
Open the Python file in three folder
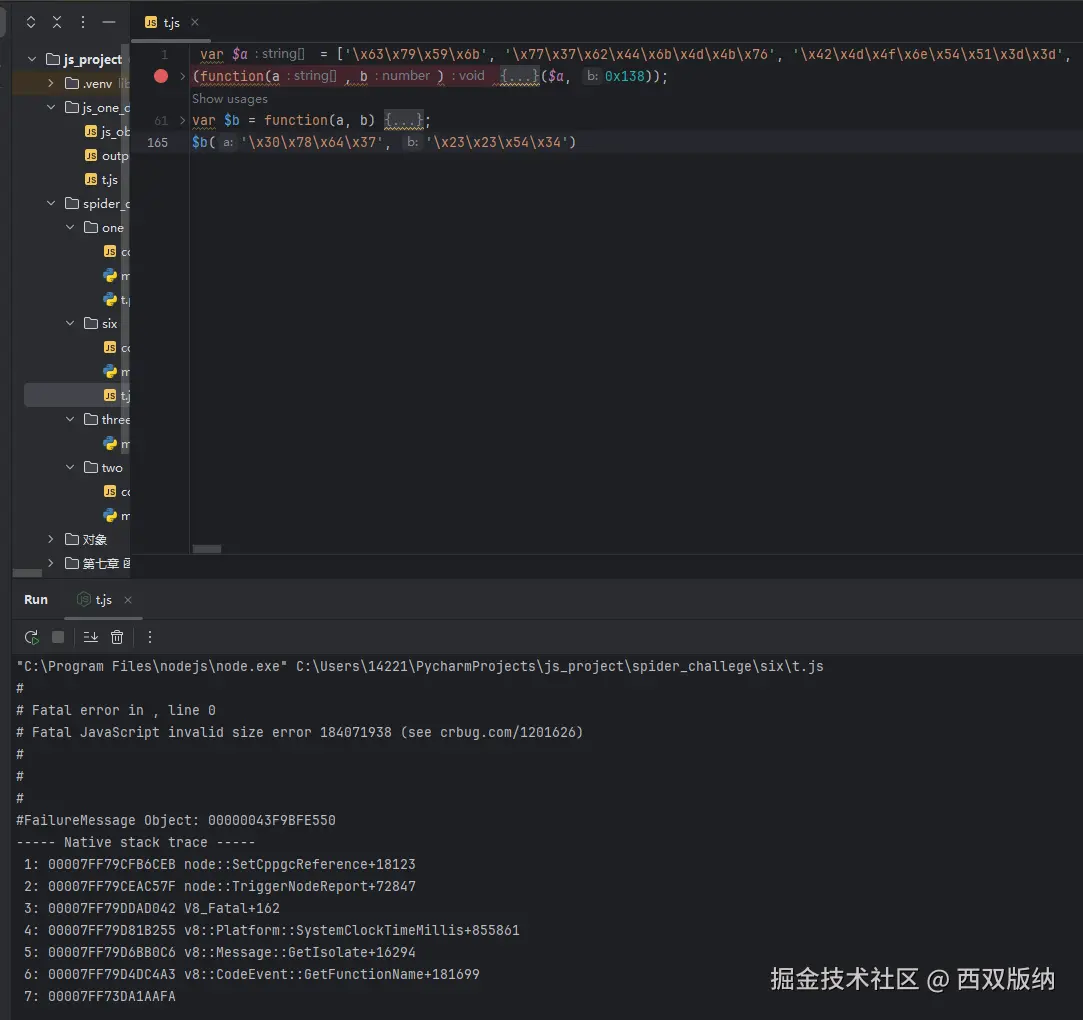[x=116, y=443]
